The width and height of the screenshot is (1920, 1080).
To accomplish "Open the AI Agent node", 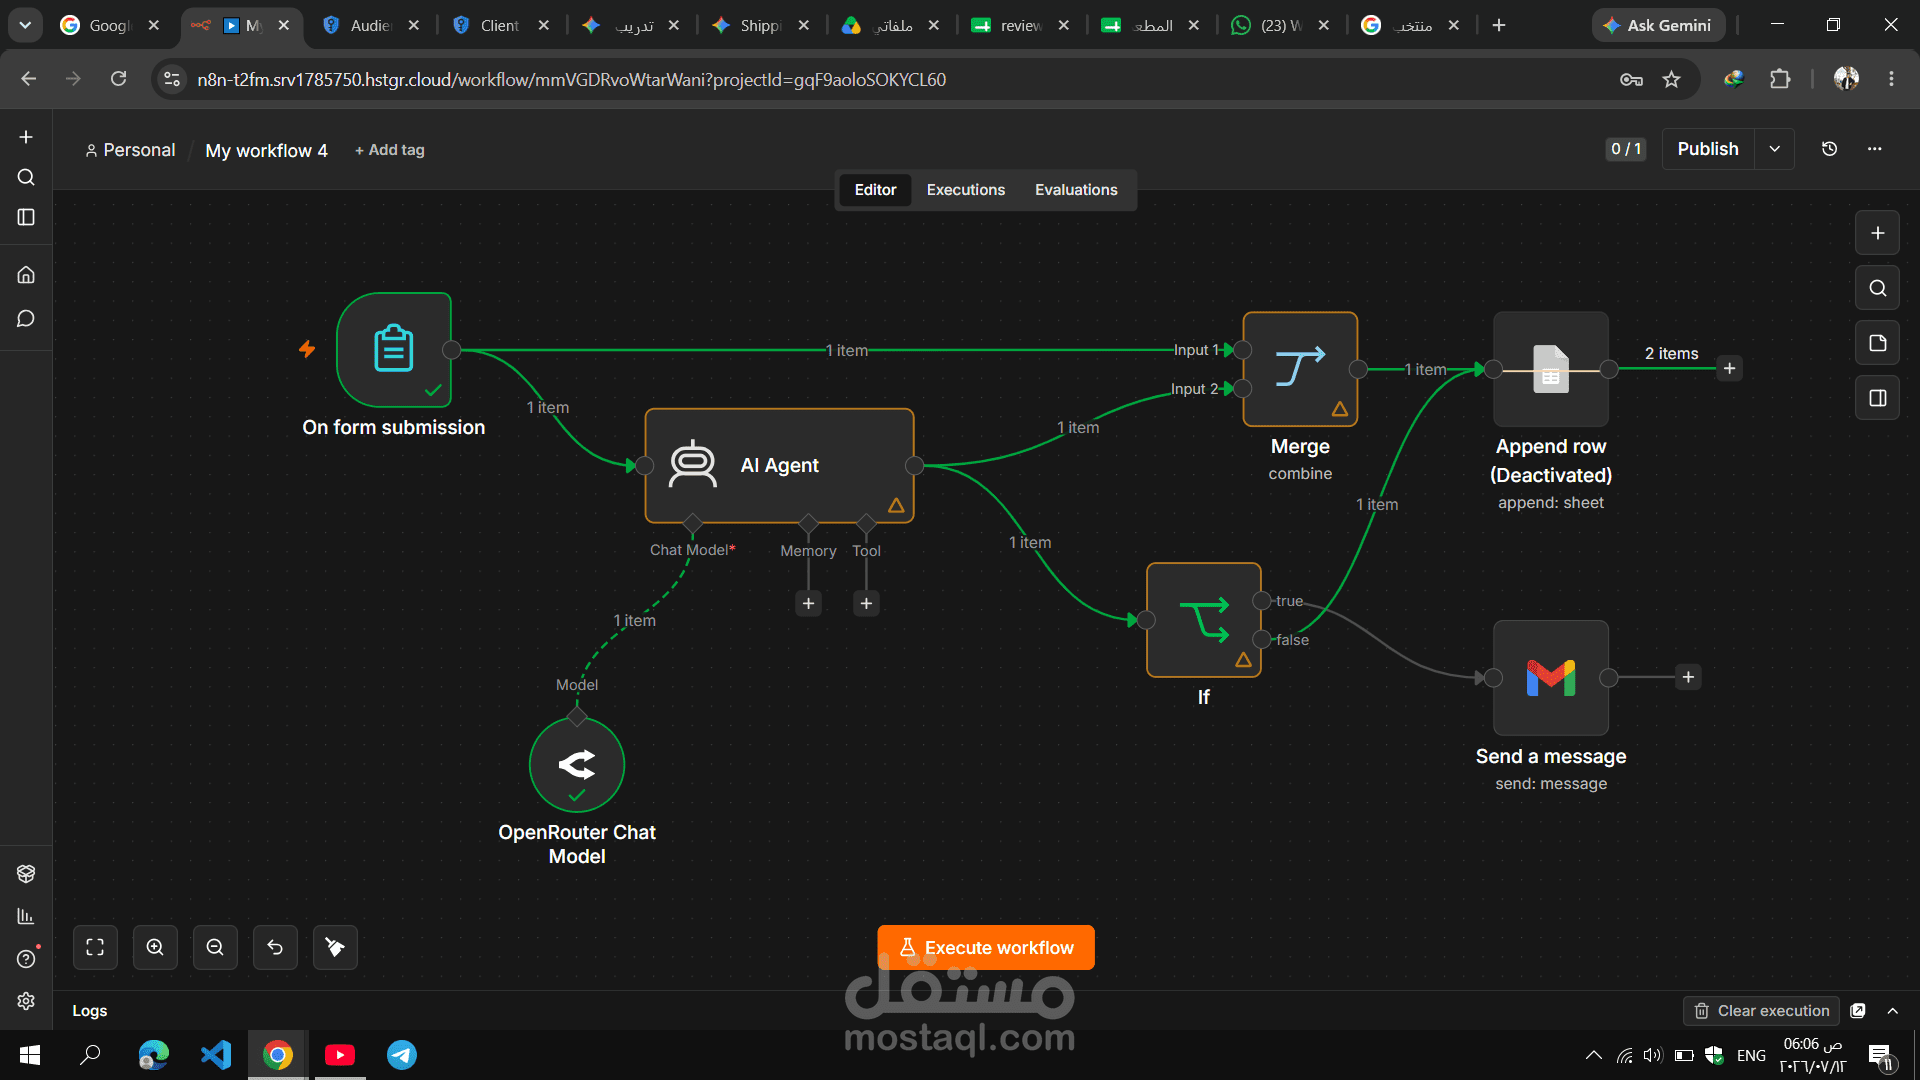I will pos(779,465).
